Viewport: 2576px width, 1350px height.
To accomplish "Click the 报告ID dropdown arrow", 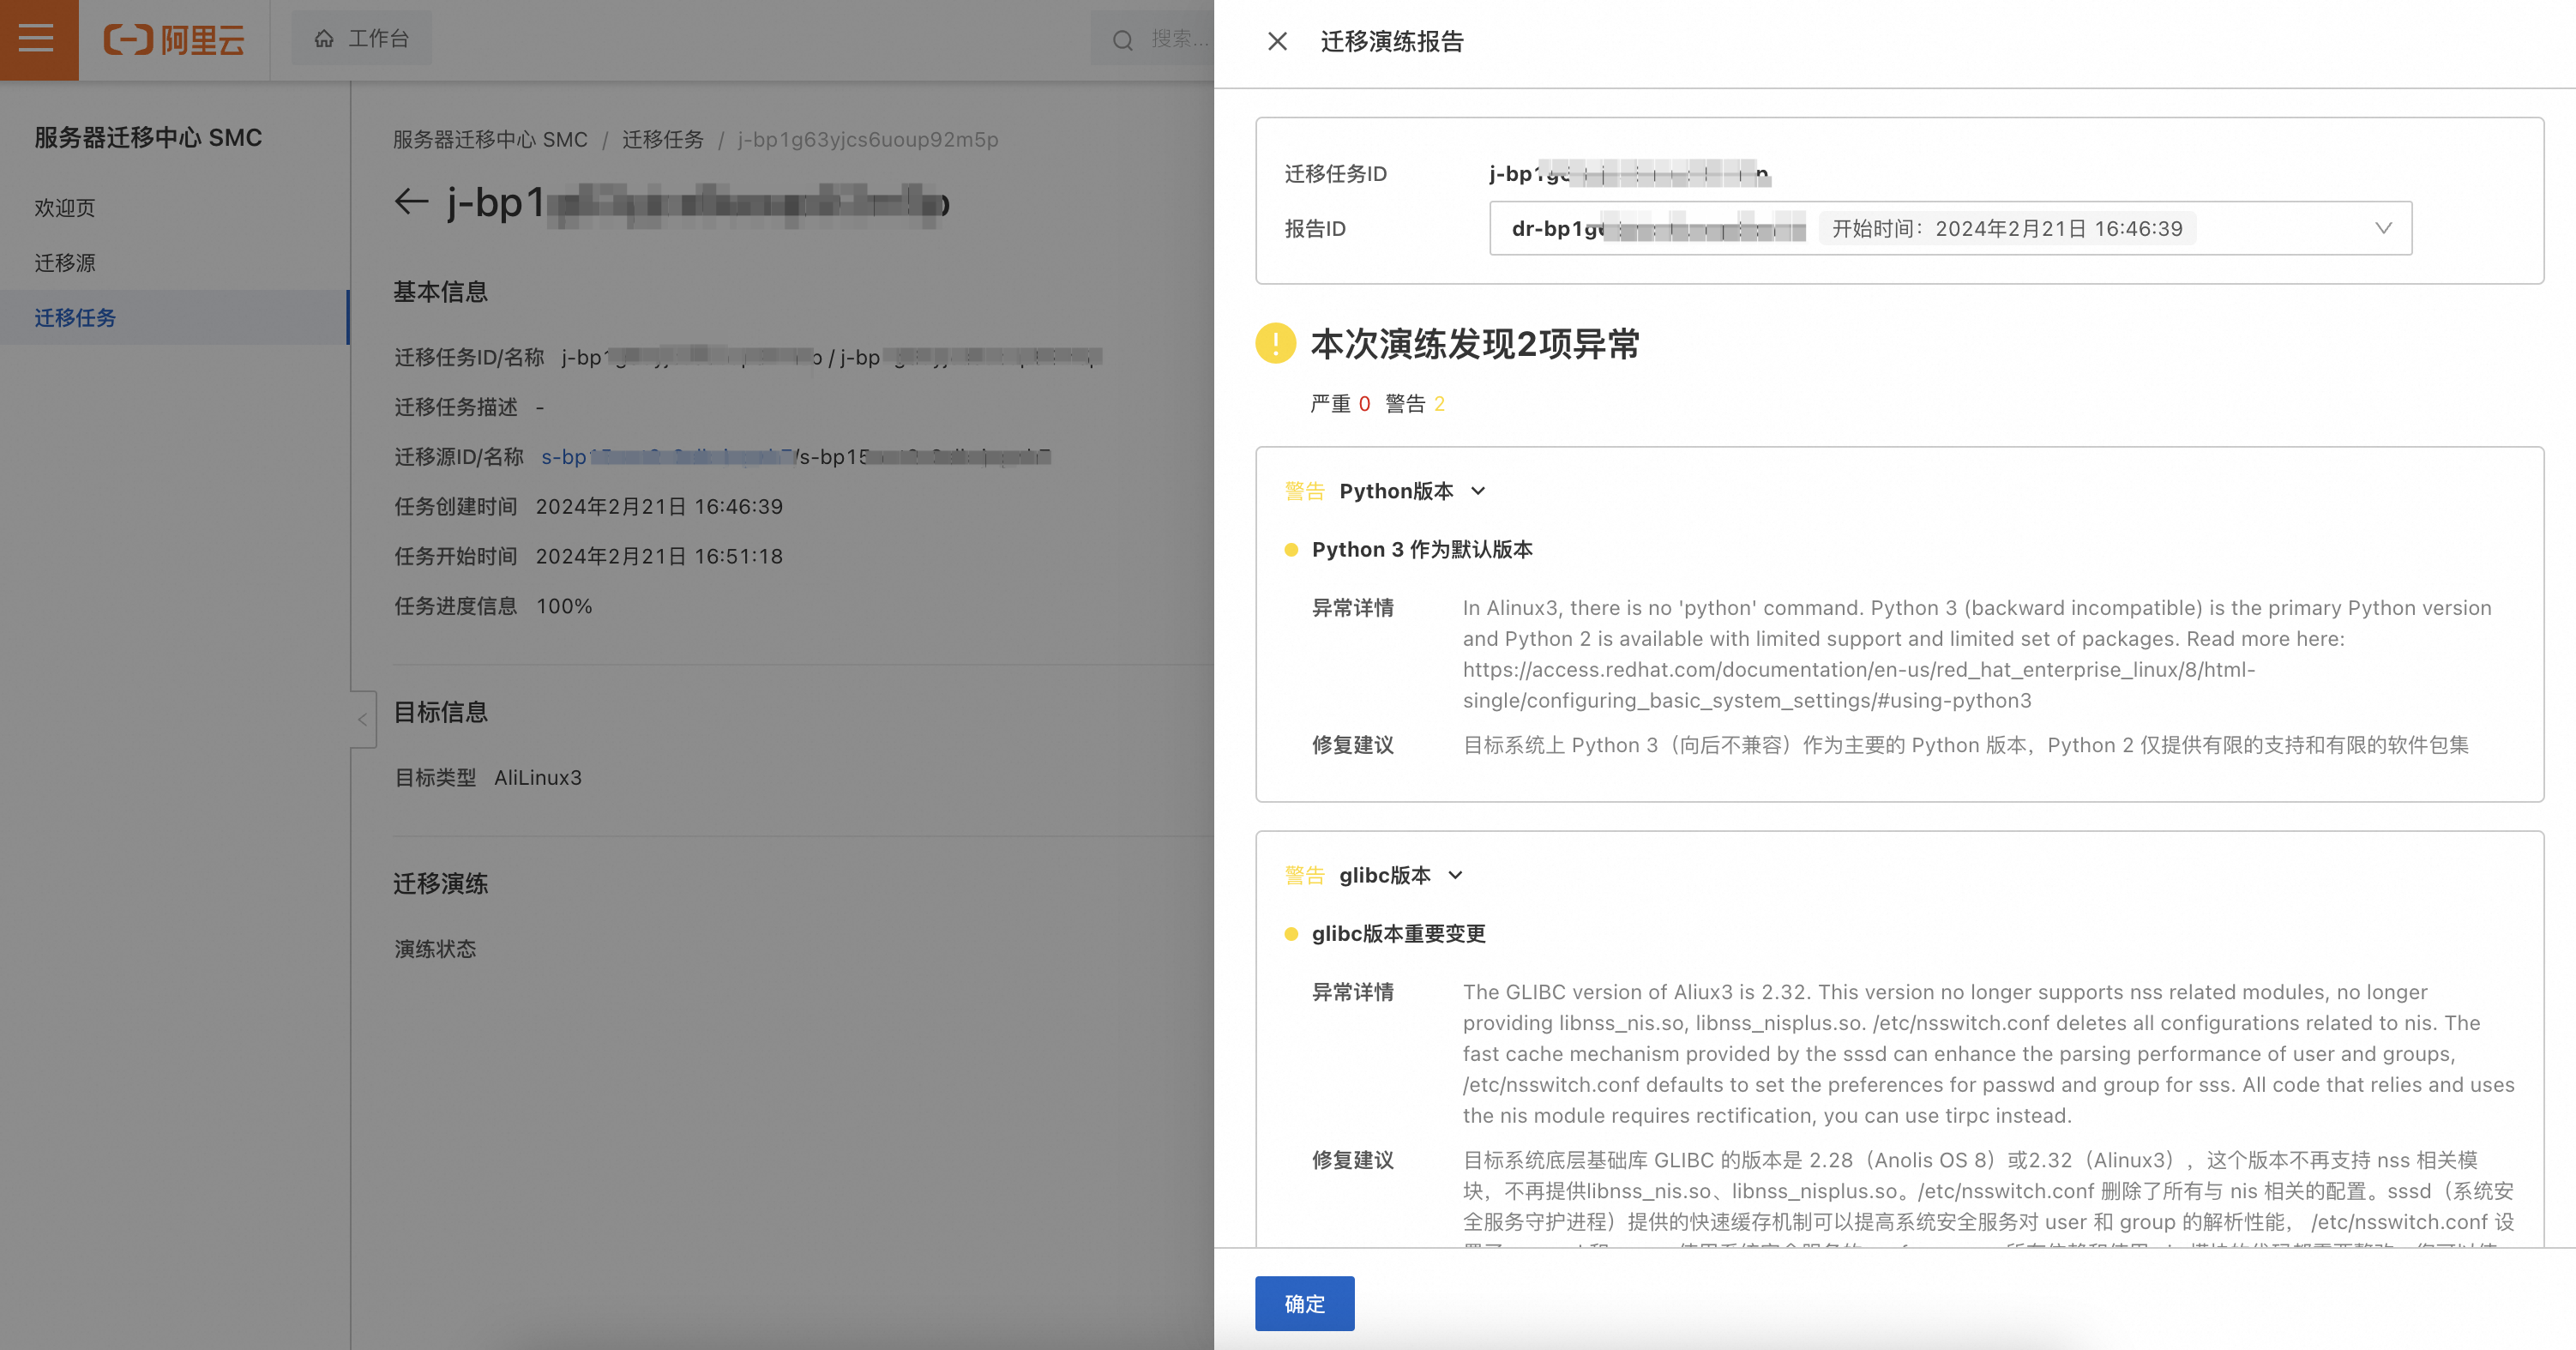I will pos(2383,228).
